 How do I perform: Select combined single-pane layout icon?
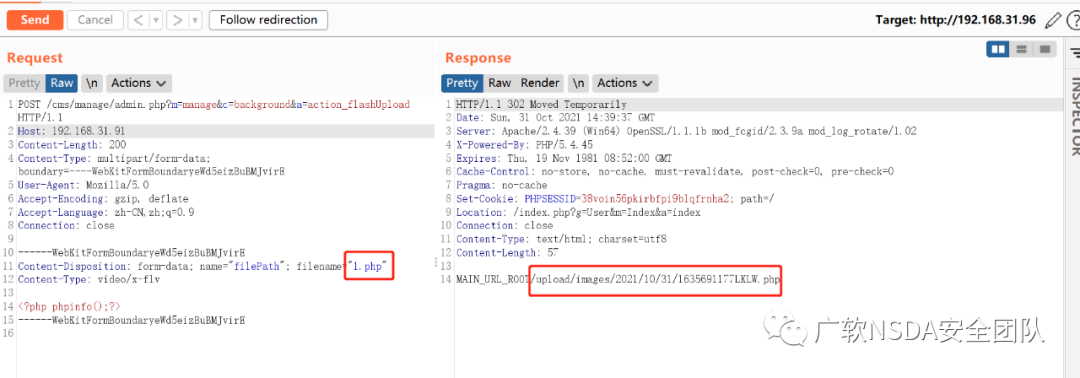(1044, 50)
